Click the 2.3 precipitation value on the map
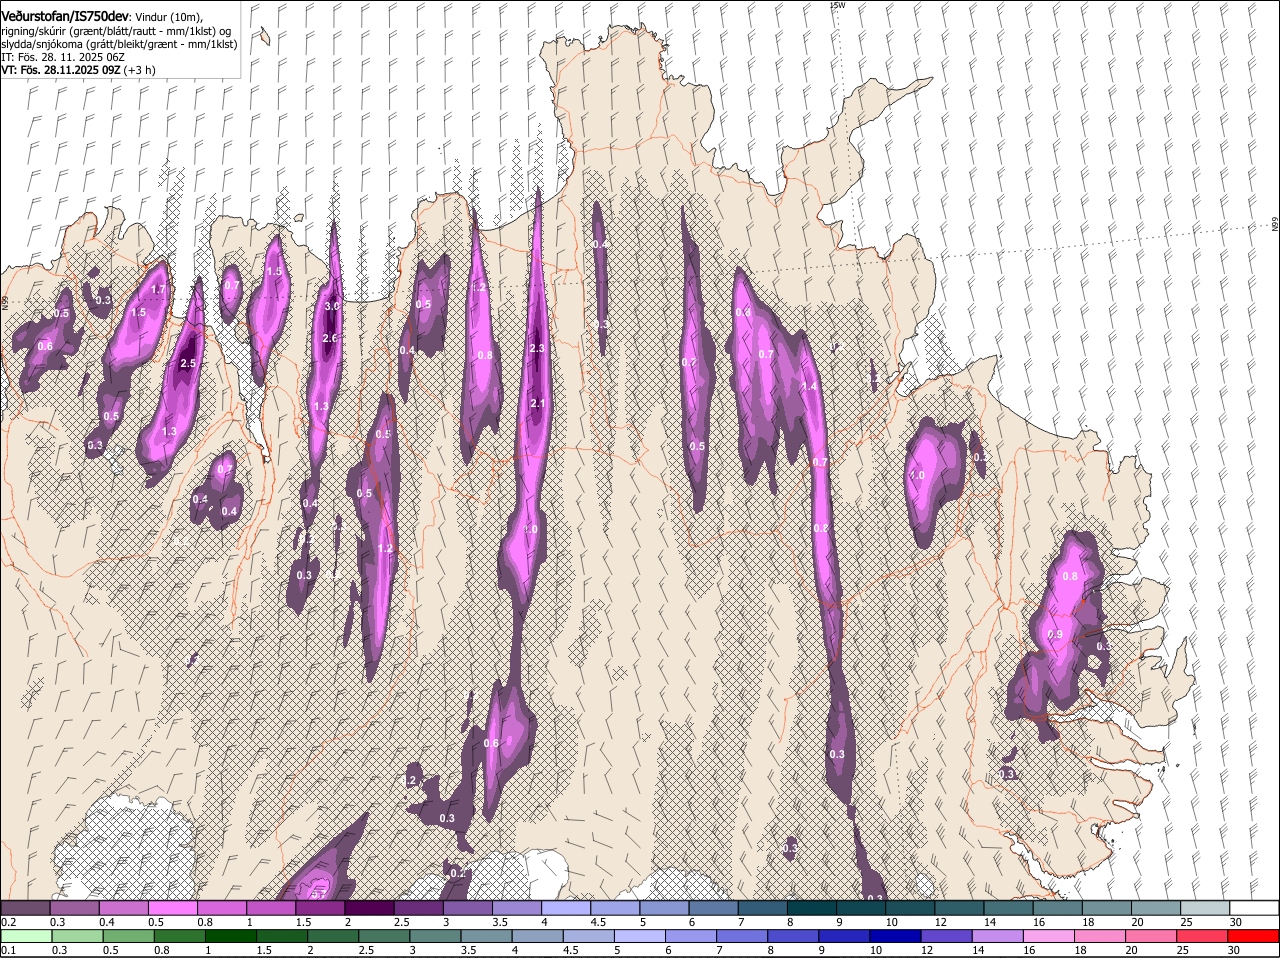1280x958 pixels. click(x=537, y=349)
